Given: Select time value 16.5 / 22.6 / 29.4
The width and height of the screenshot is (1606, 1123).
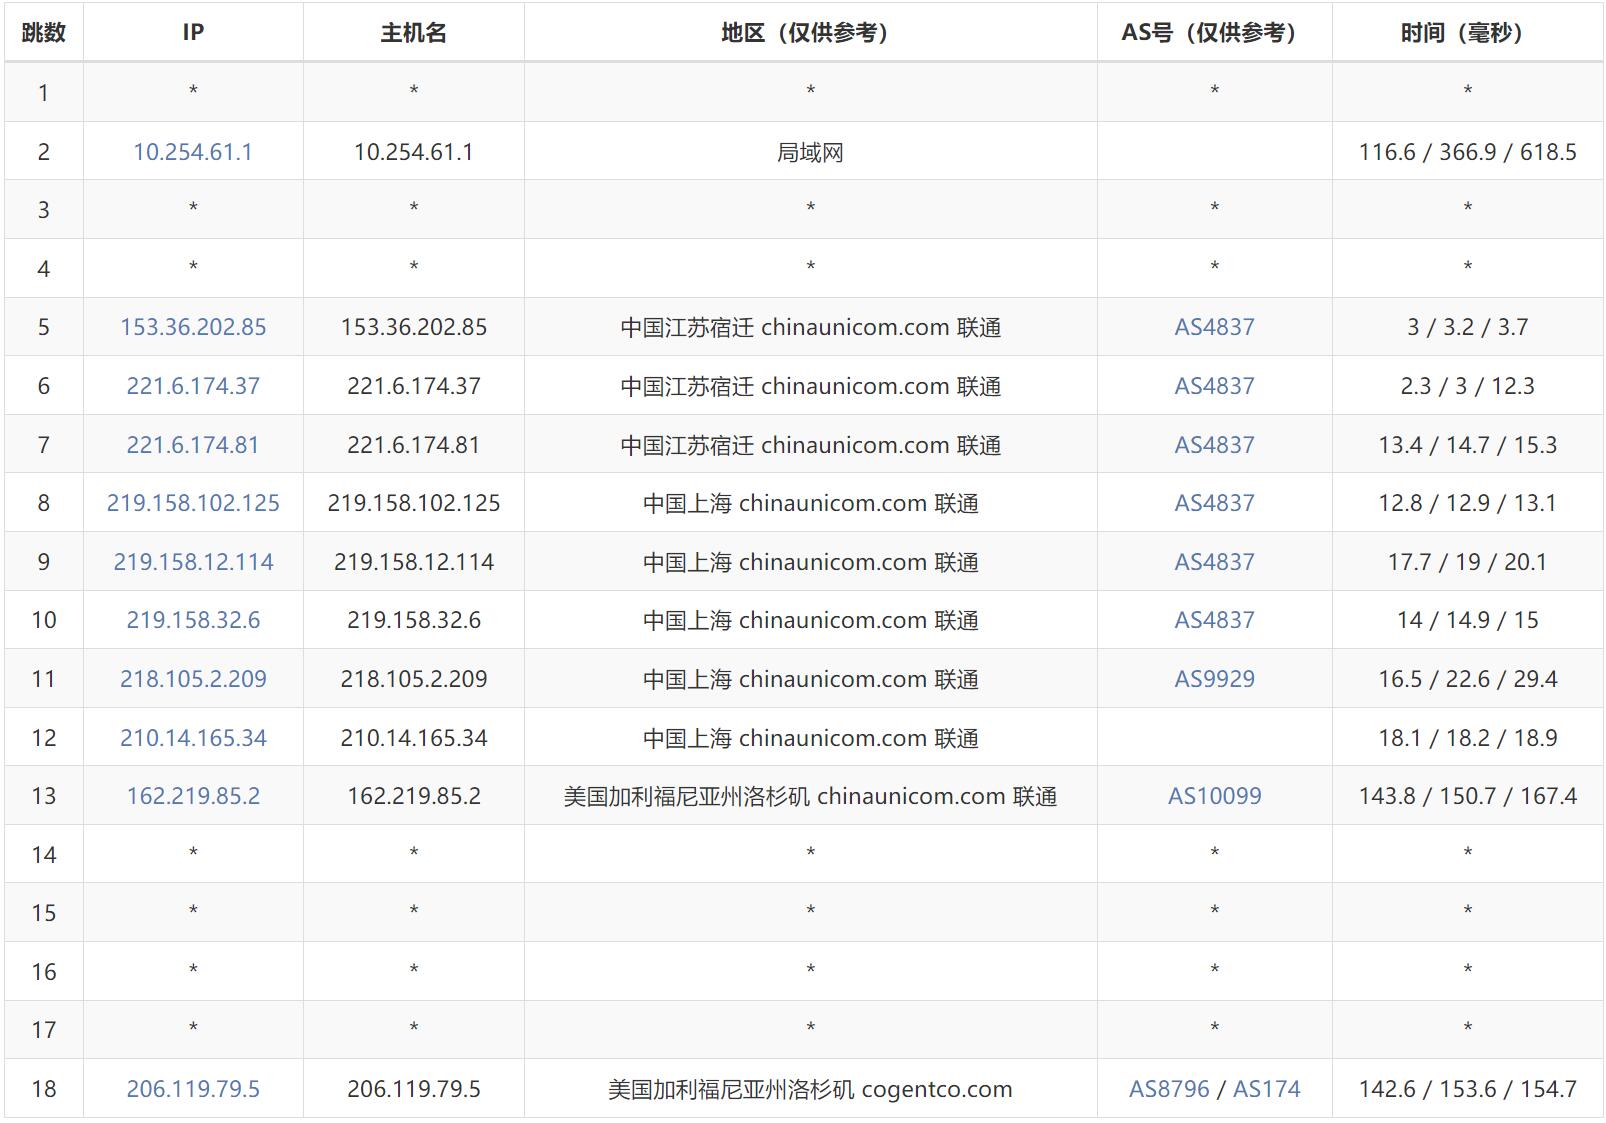Looking at the screenshot, I should 1467,679.
